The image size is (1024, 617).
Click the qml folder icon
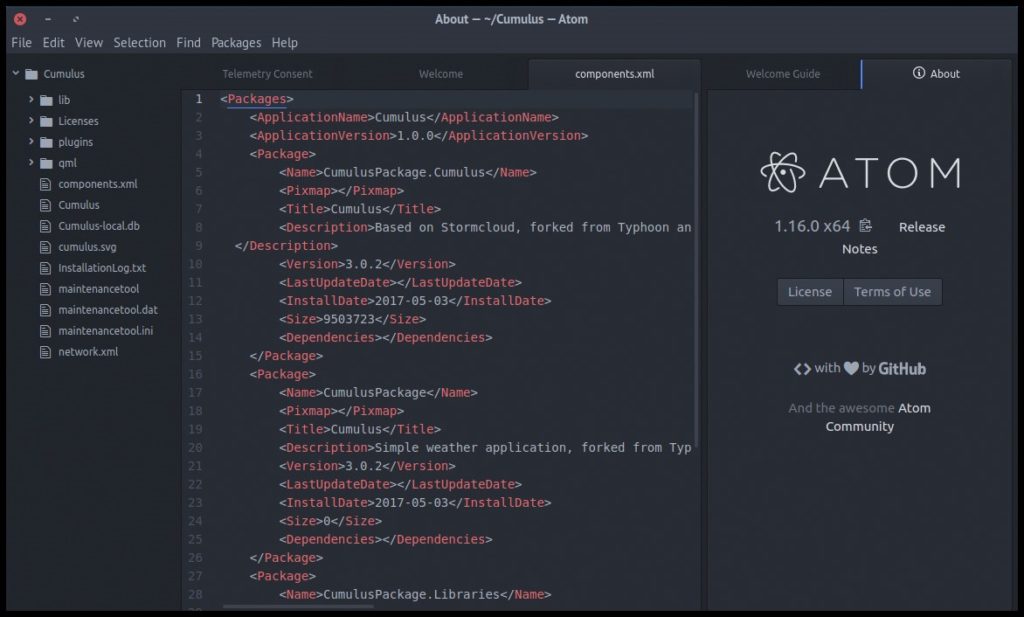(46, 163)
